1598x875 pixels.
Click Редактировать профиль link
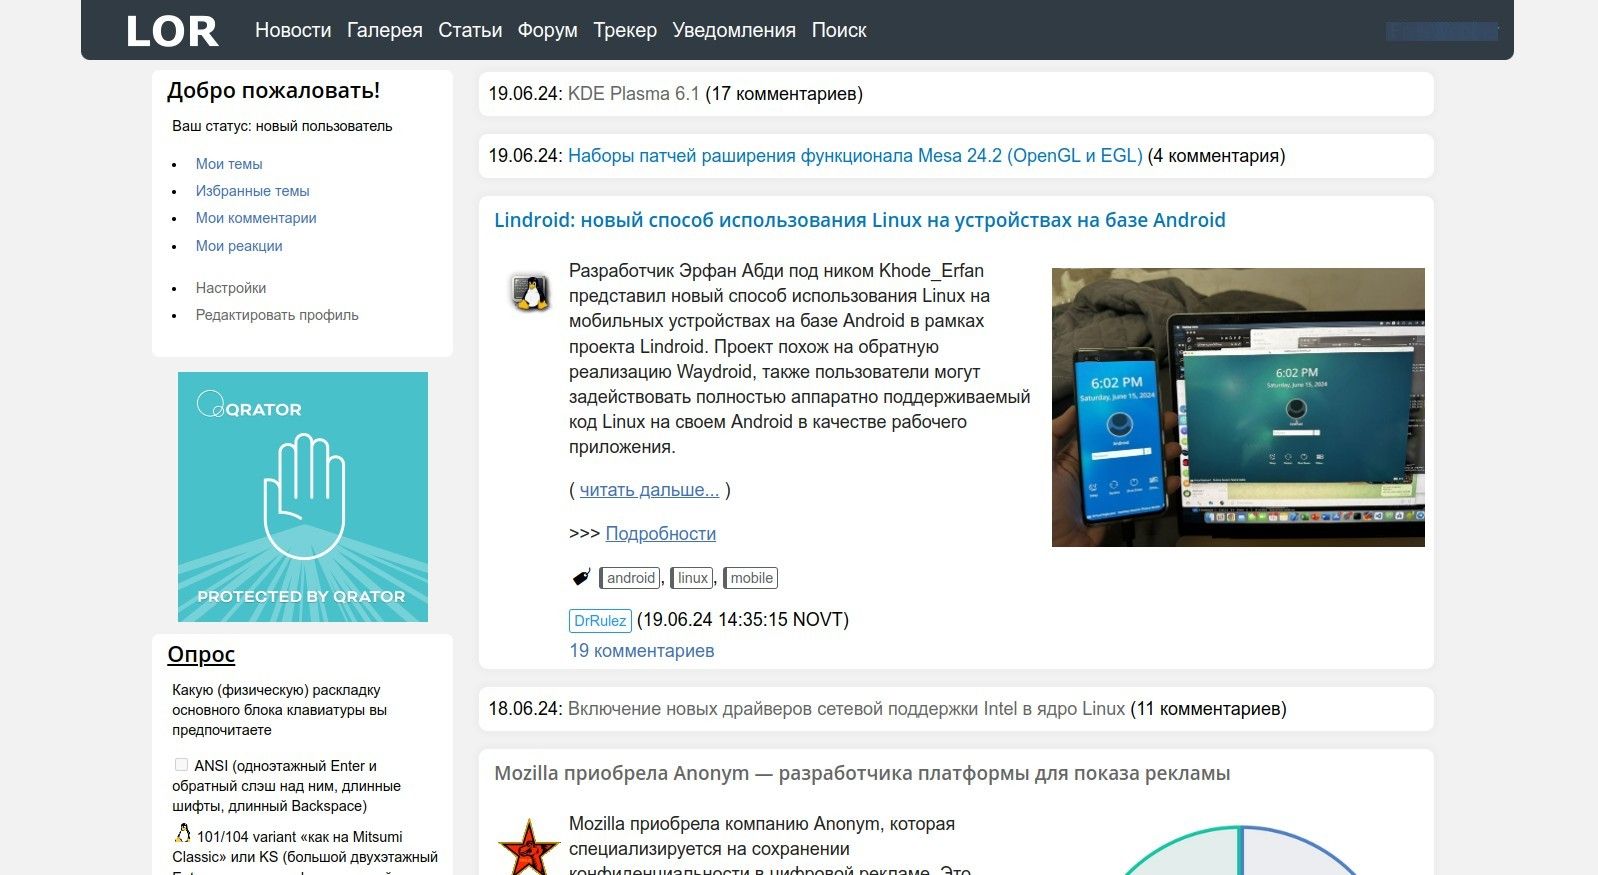point(277,315)
